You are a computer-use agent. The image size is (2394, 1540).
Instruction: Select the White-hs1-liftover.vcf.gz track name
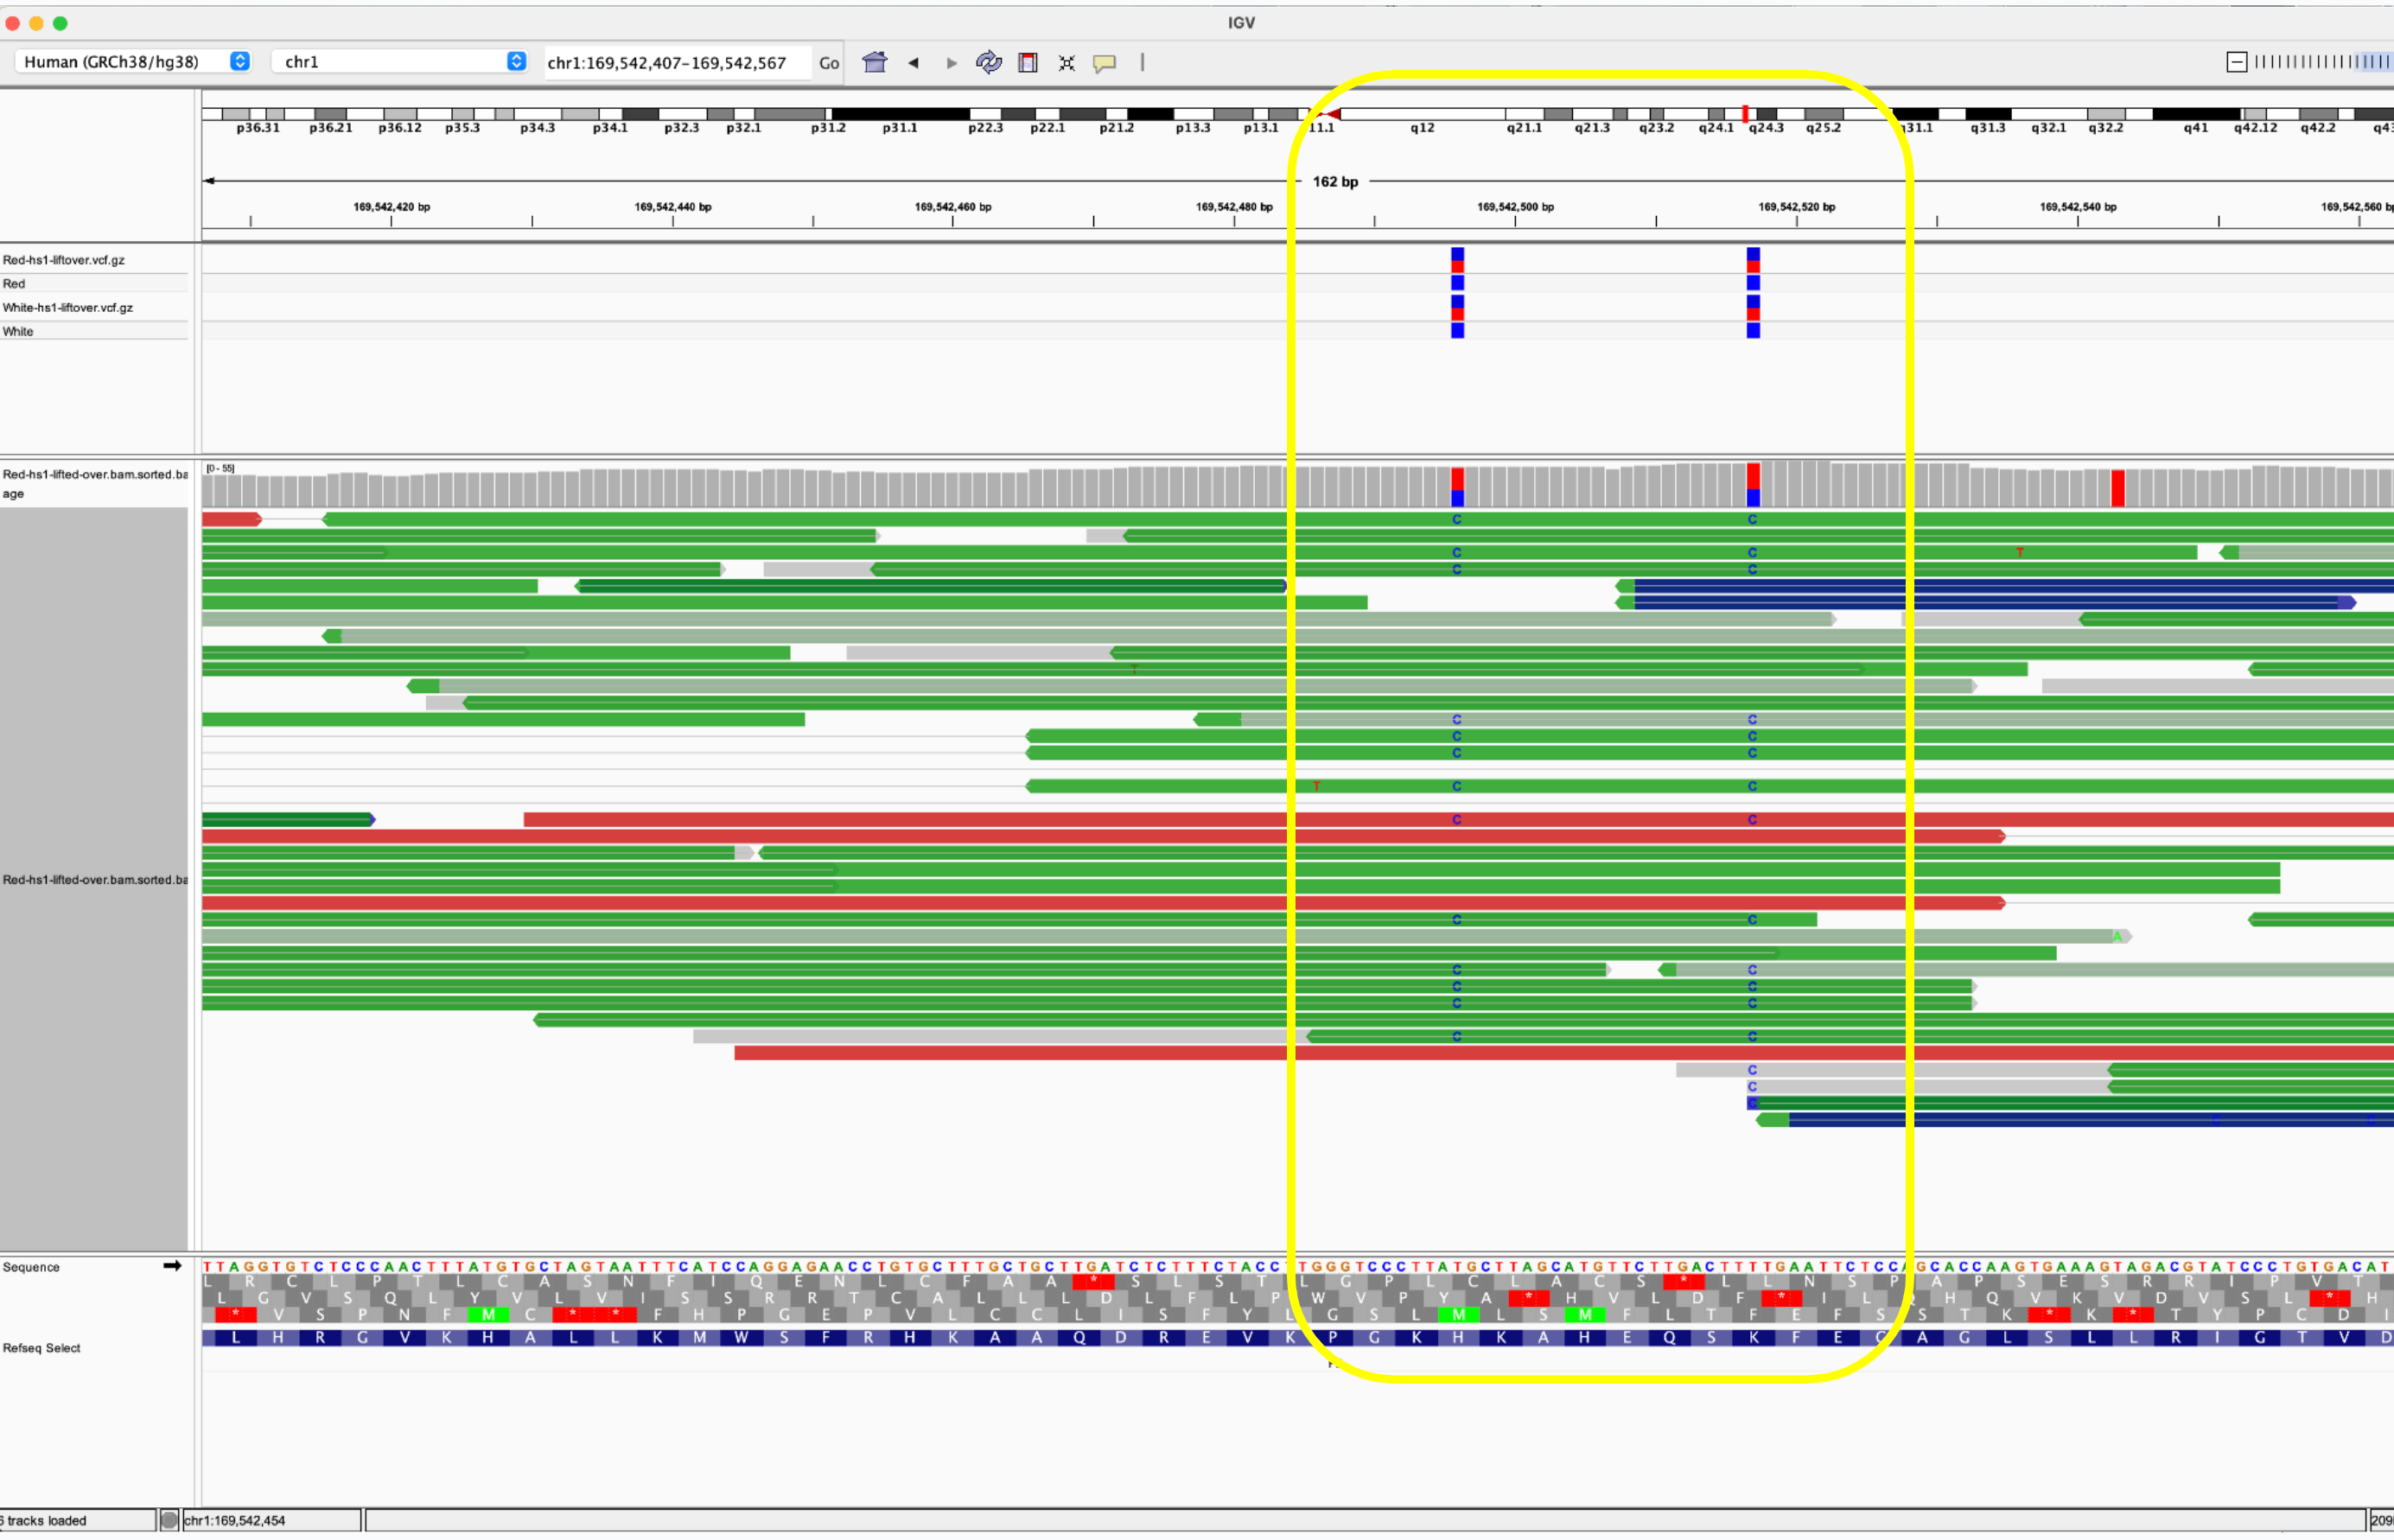[x=68, y=308]
